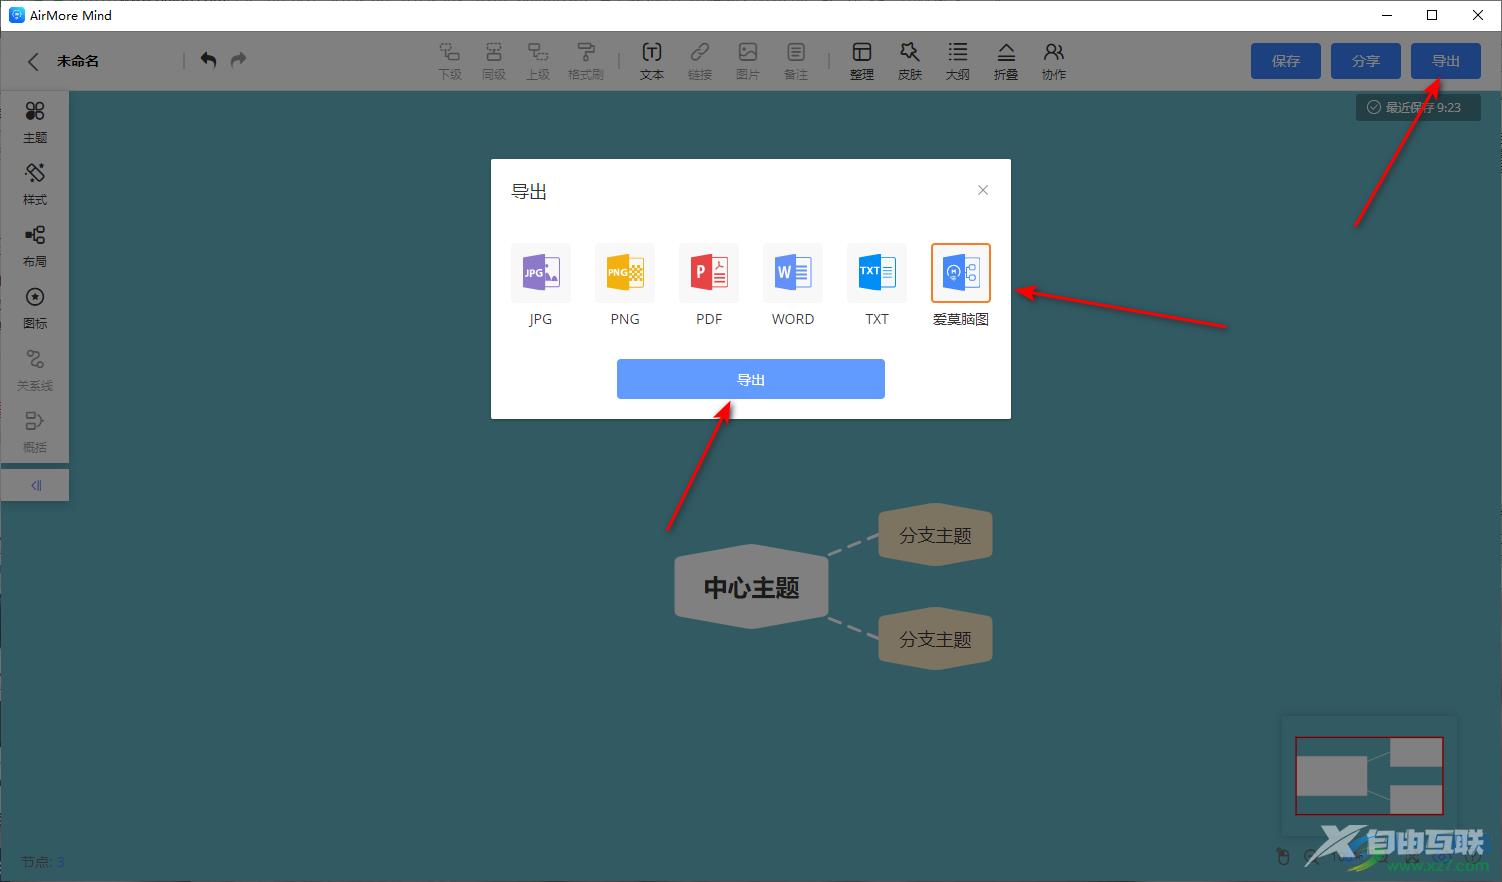Redo the last action

[x=238, y=60]
